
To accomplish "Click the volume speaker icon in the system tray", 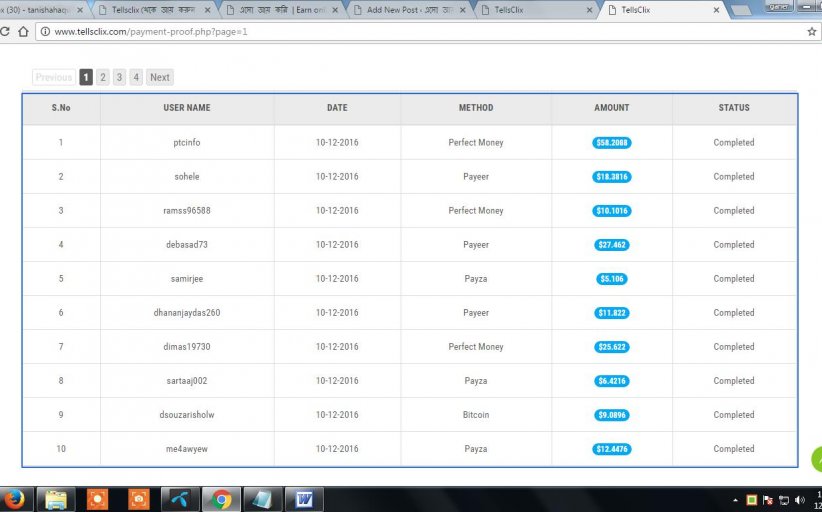I will 800,499.
